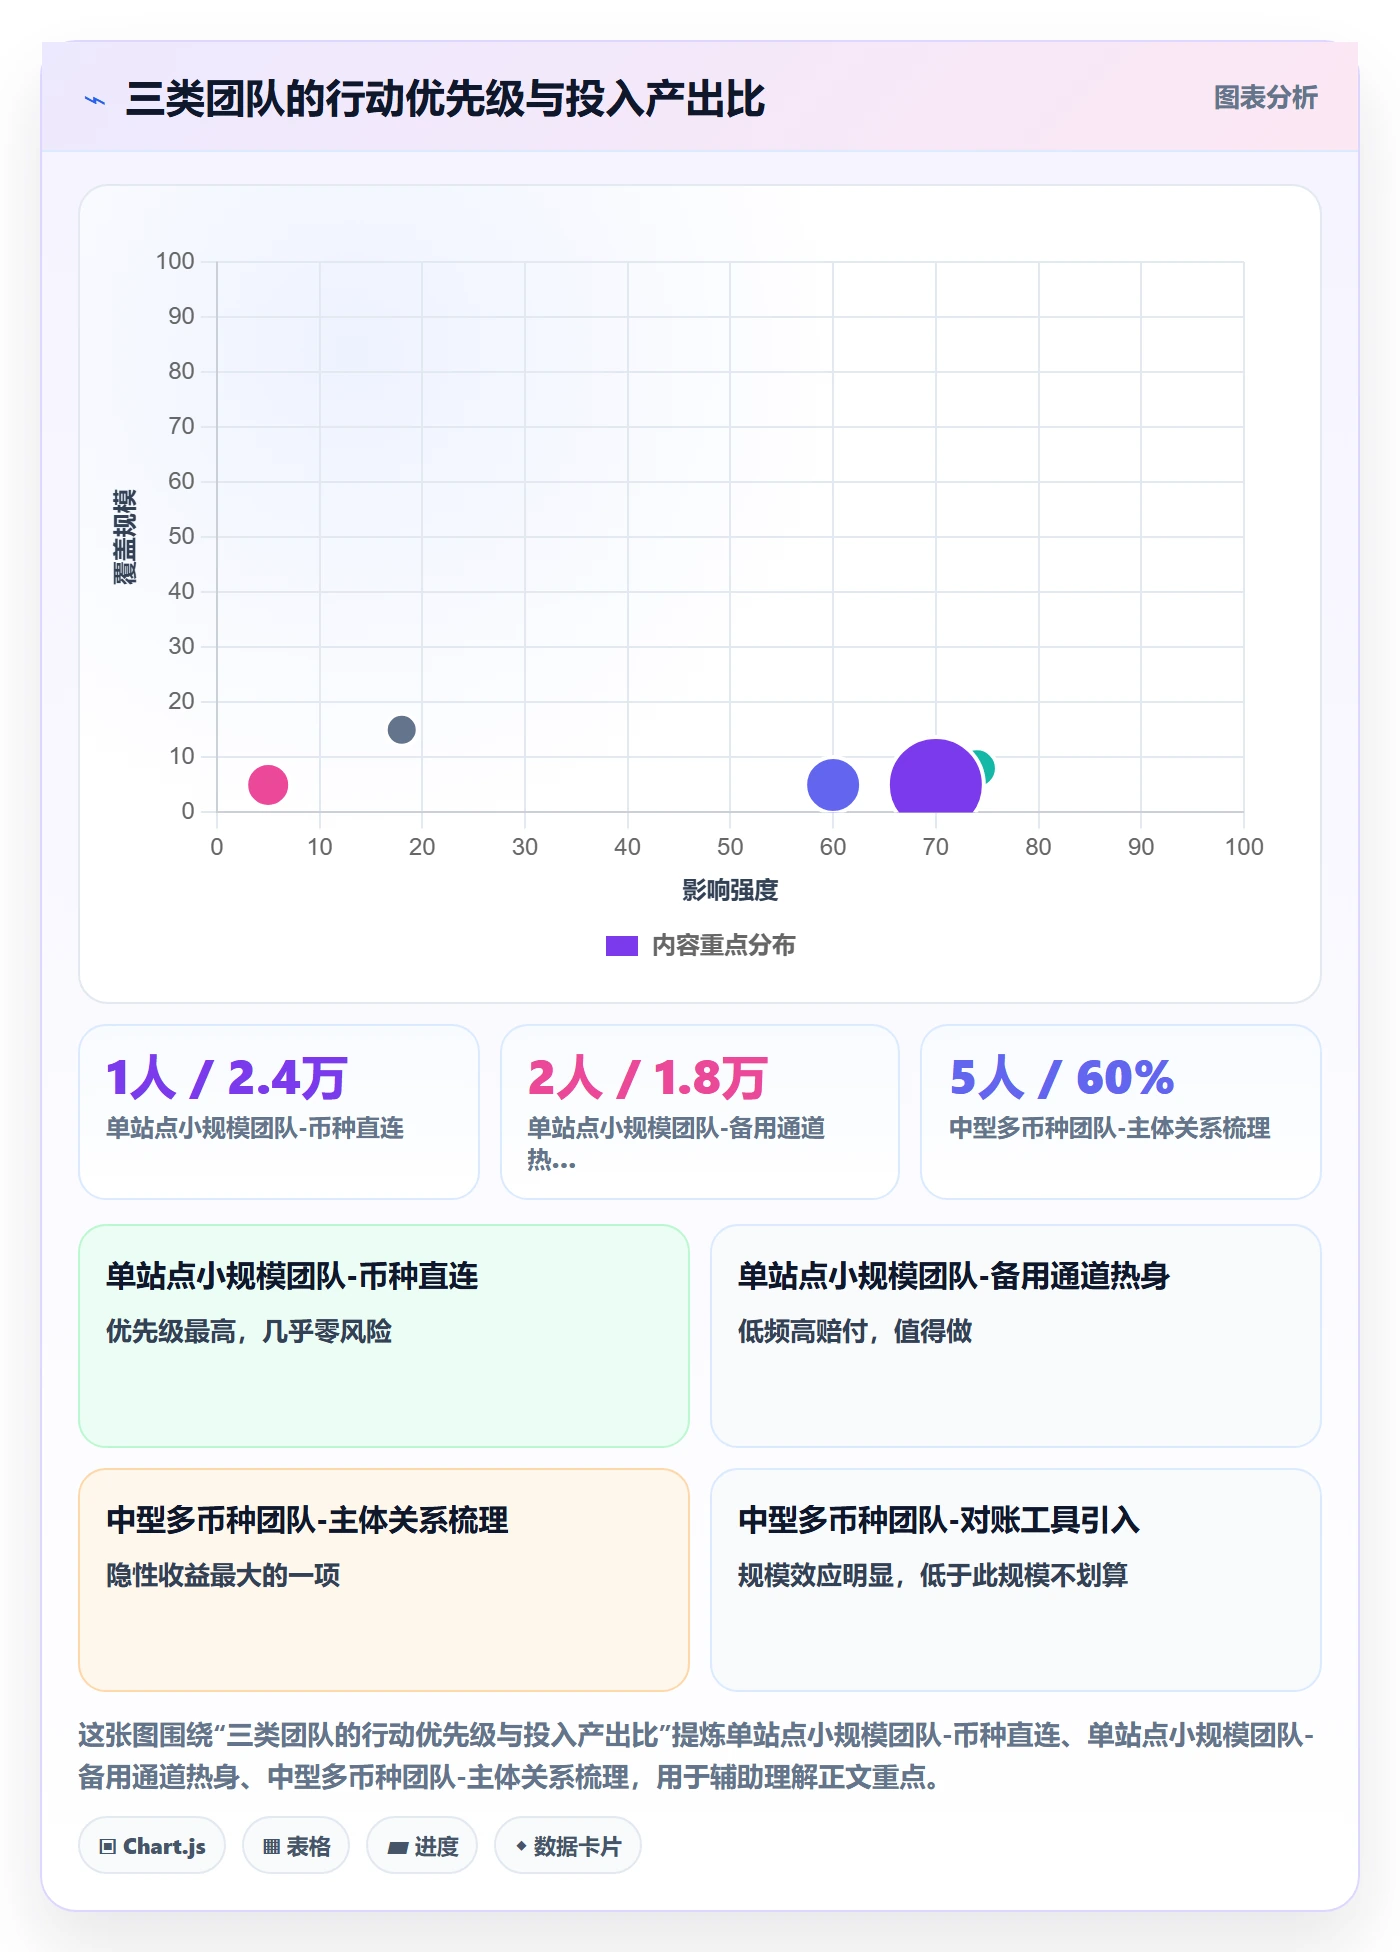Select the 数据卡片 tag
This screenshot has width=1400, height=1952.
568,1846
